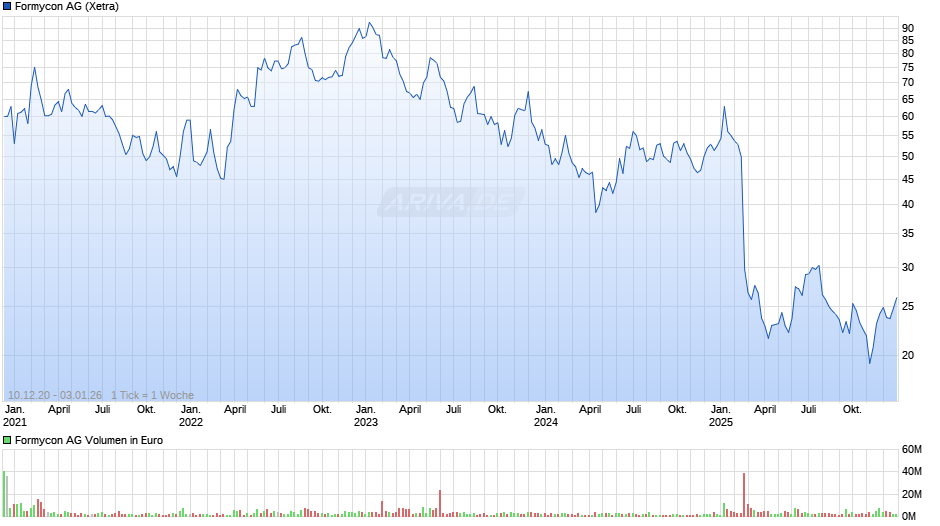The width and height of the screenshot is (940, 526).
Task: Click the price axis label 70
Action: 908,82
